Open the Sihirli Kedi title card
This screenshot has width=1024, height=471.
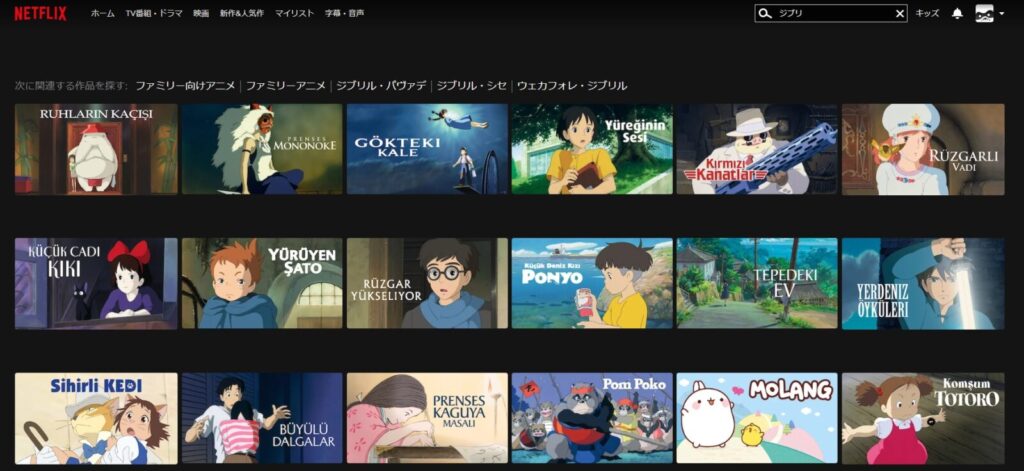coord(96,418)
